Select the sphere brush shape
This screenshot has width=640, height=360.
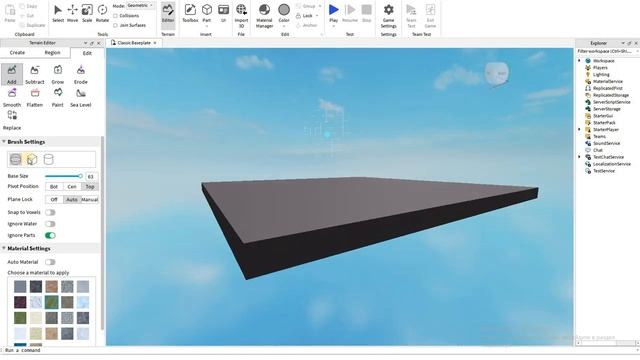[16, 159]
